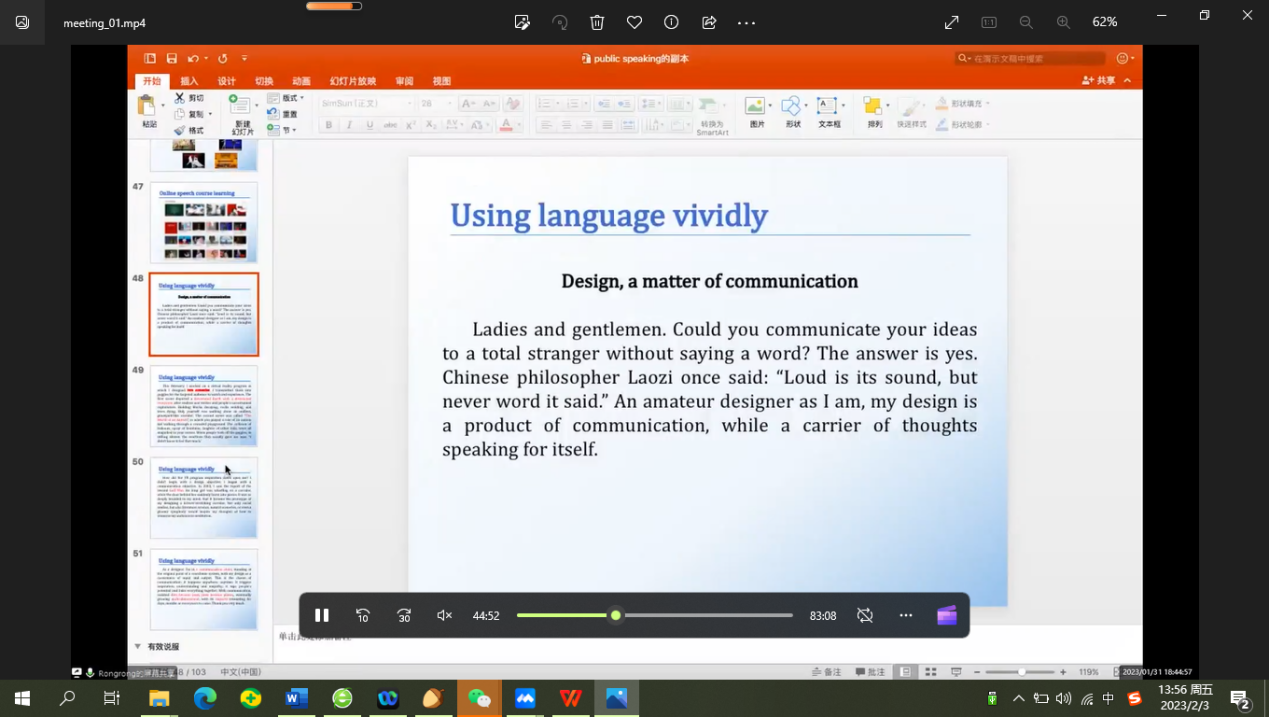Open more options in playback bar

tap(906, 615)
